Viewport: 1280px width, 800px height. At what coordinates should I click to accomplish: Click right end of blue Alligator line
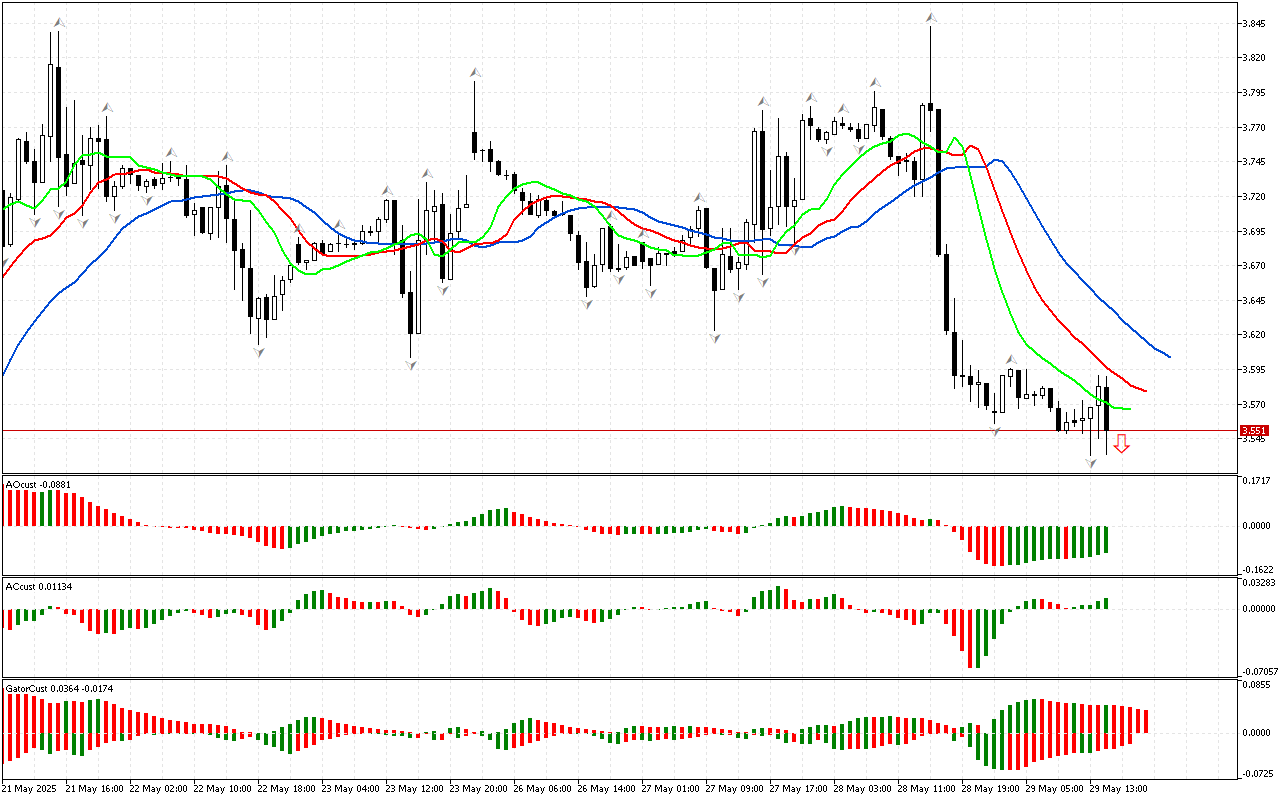pyautogui.click(x=1169, y=356)
